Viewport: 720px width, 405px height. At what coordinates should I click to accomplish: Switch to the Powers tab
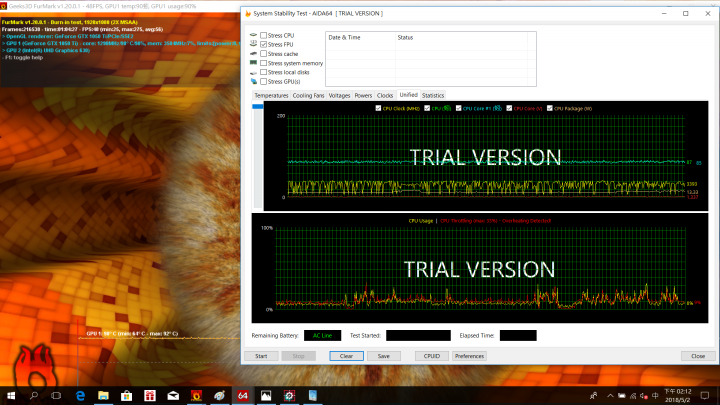[x=363, y=96]
